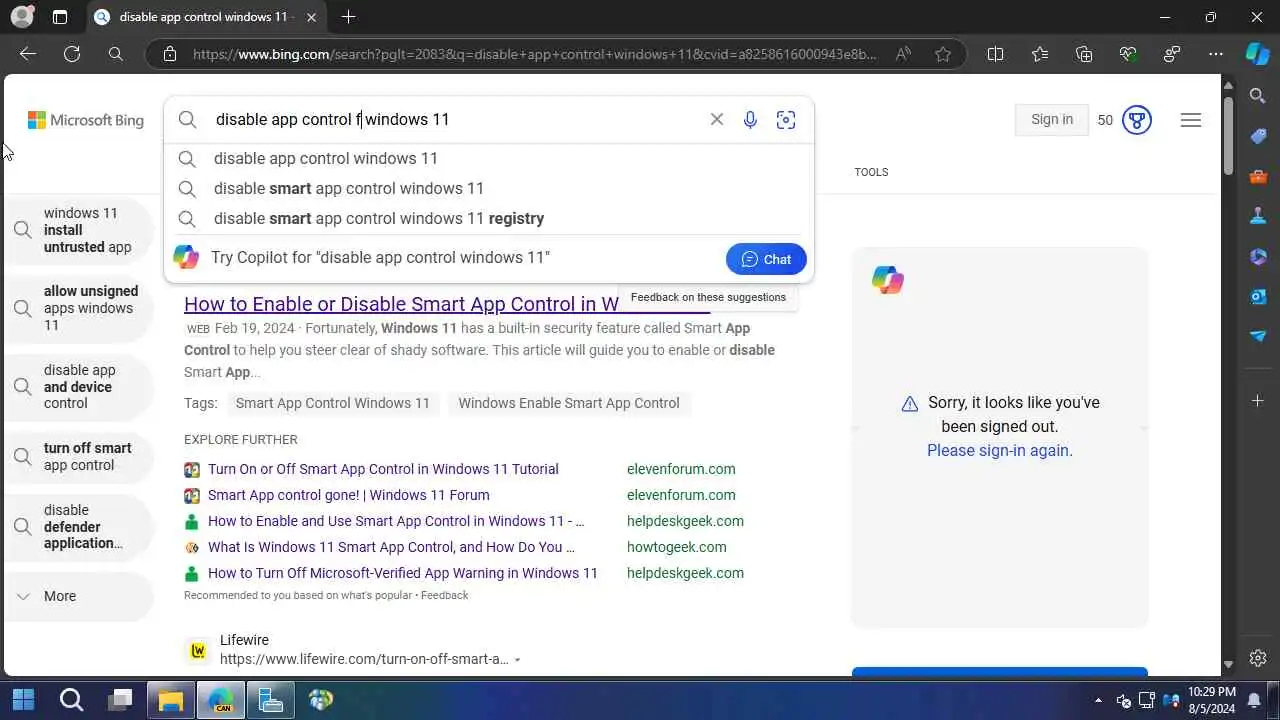Search related 'windows 11 install untrusted app'
Image resolution: width=1280 pixels, height=720 pixels.
[x=79, y=230]
